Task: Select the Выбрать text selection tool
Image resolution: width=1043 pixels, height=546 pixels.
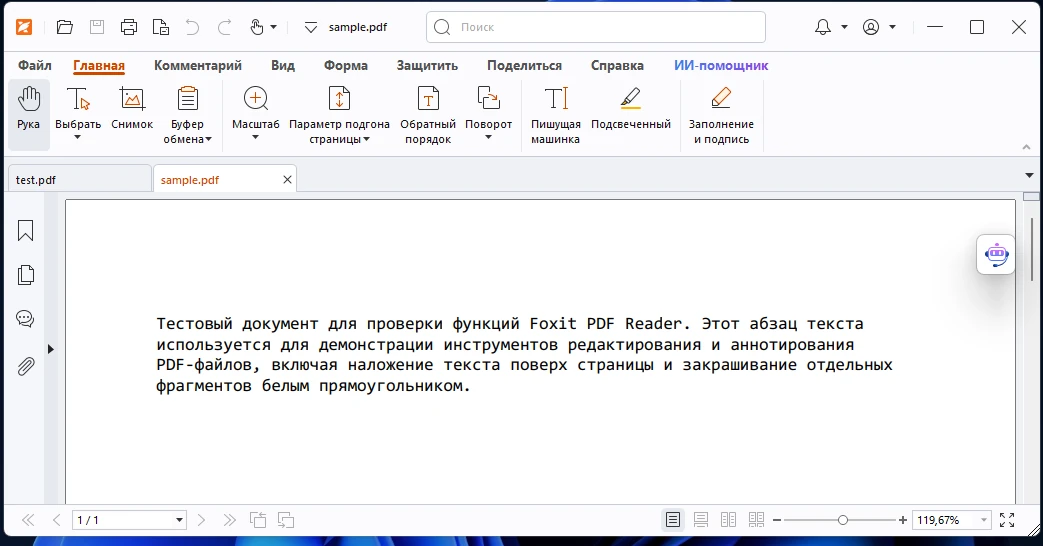Action: tap(78, 108)
